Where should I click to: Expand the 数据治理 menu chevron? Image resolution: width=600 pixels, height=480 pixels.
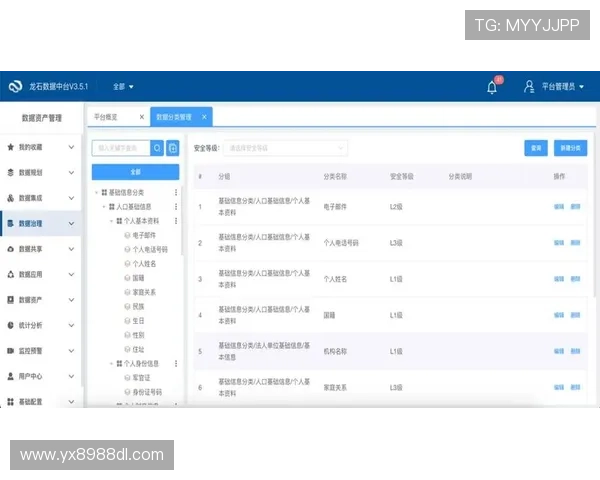click(71, 224)
